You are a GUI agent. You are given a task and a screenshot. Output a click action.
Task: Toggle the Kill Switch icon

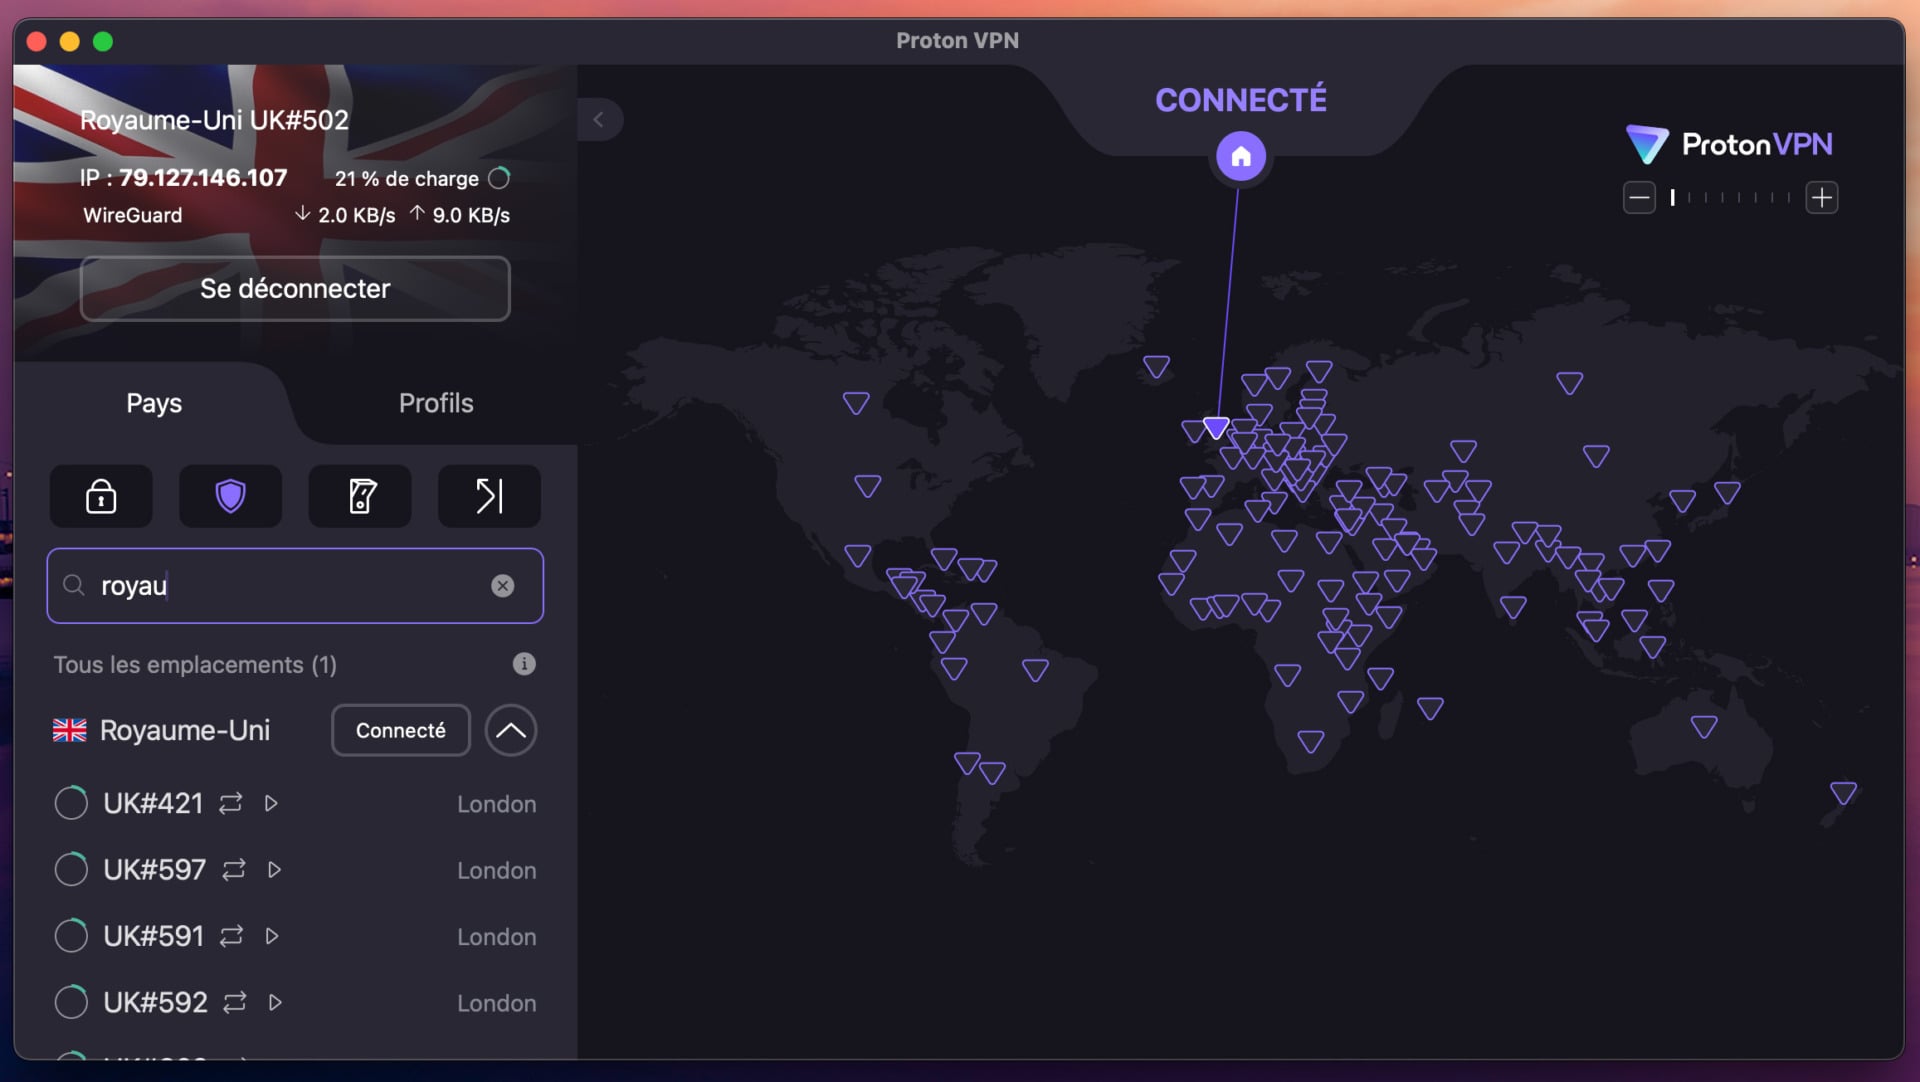(359, 496)
